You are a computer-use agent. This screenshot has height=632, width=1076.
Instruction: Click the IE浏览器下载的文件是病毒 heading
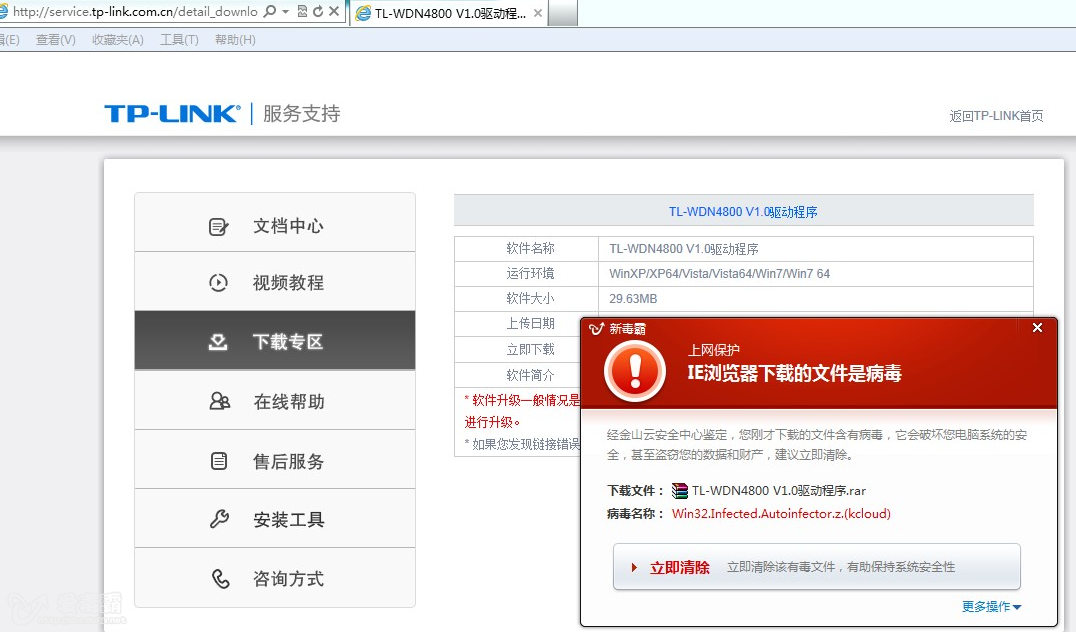tap(795, 373)
